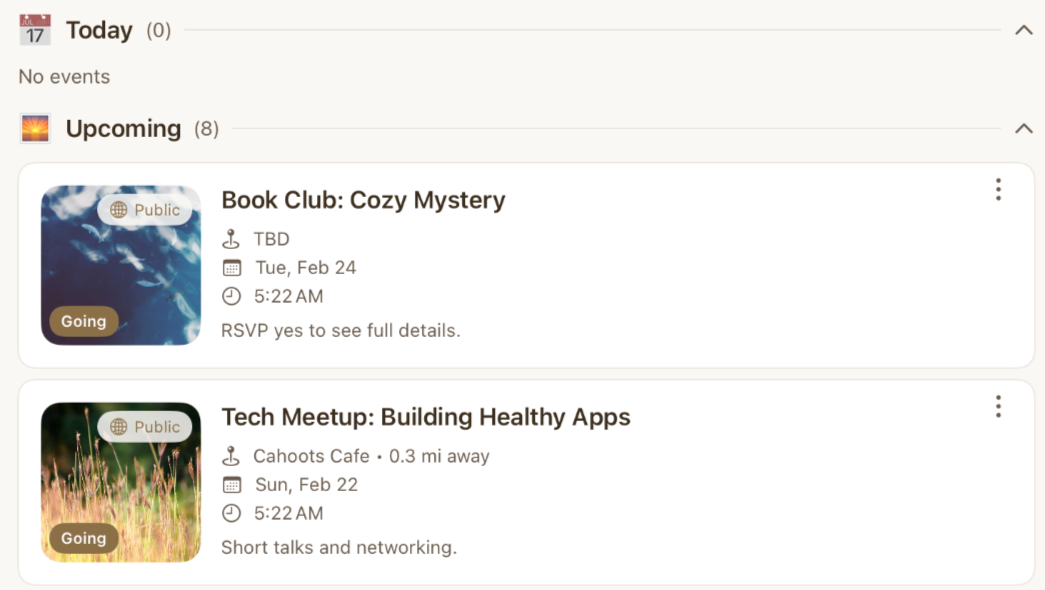Click the globe icon on Book Club's Public badge

point(118,209)
